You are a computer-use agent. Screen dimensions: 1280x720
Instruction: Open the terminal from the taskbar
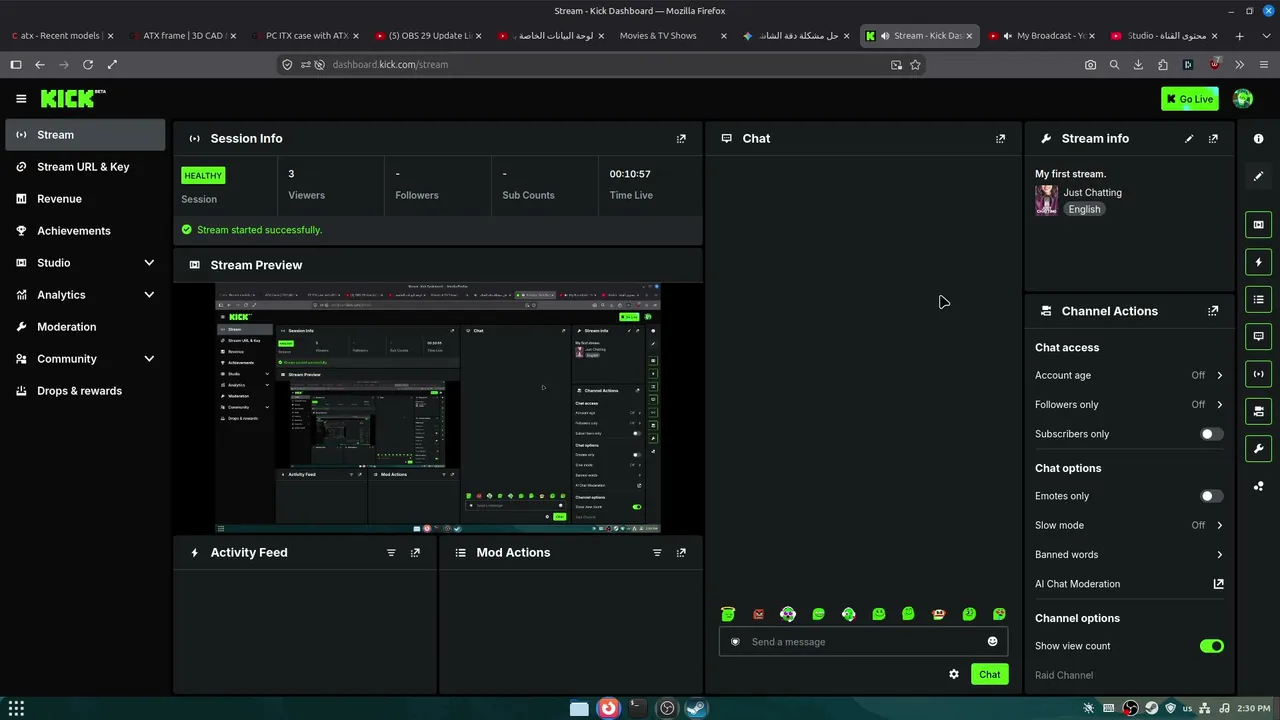tap(637, 708)
